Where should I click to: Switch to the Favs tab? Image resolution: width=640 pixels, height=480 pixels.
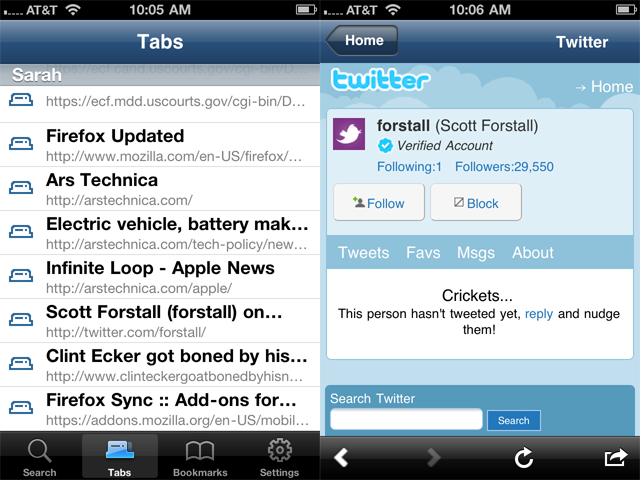pos(423,253)
